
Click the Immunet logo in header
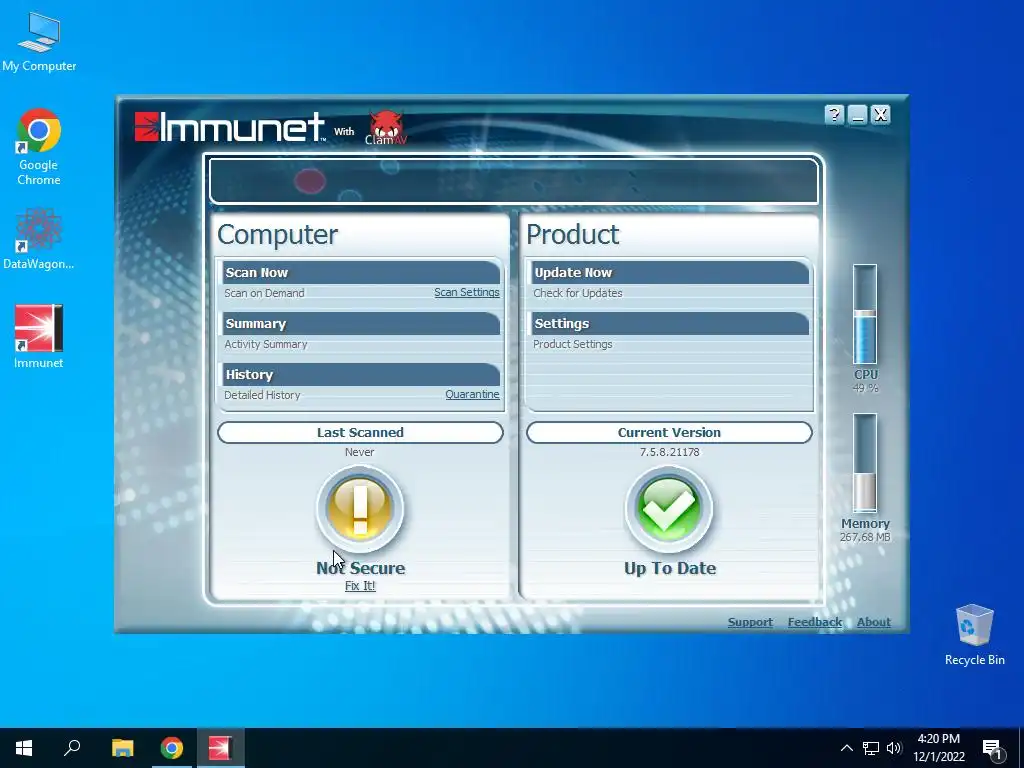click(x=229, y=127)
